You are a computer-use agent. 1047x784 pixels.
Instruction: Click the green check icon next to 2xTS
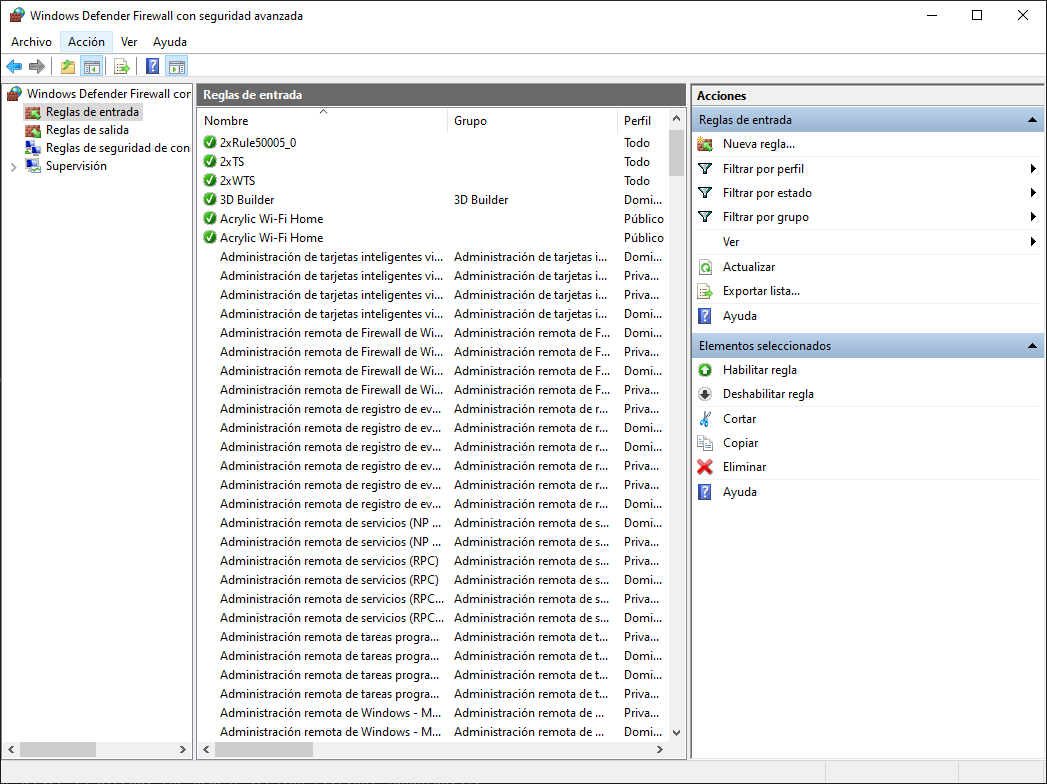pos(210,161)
